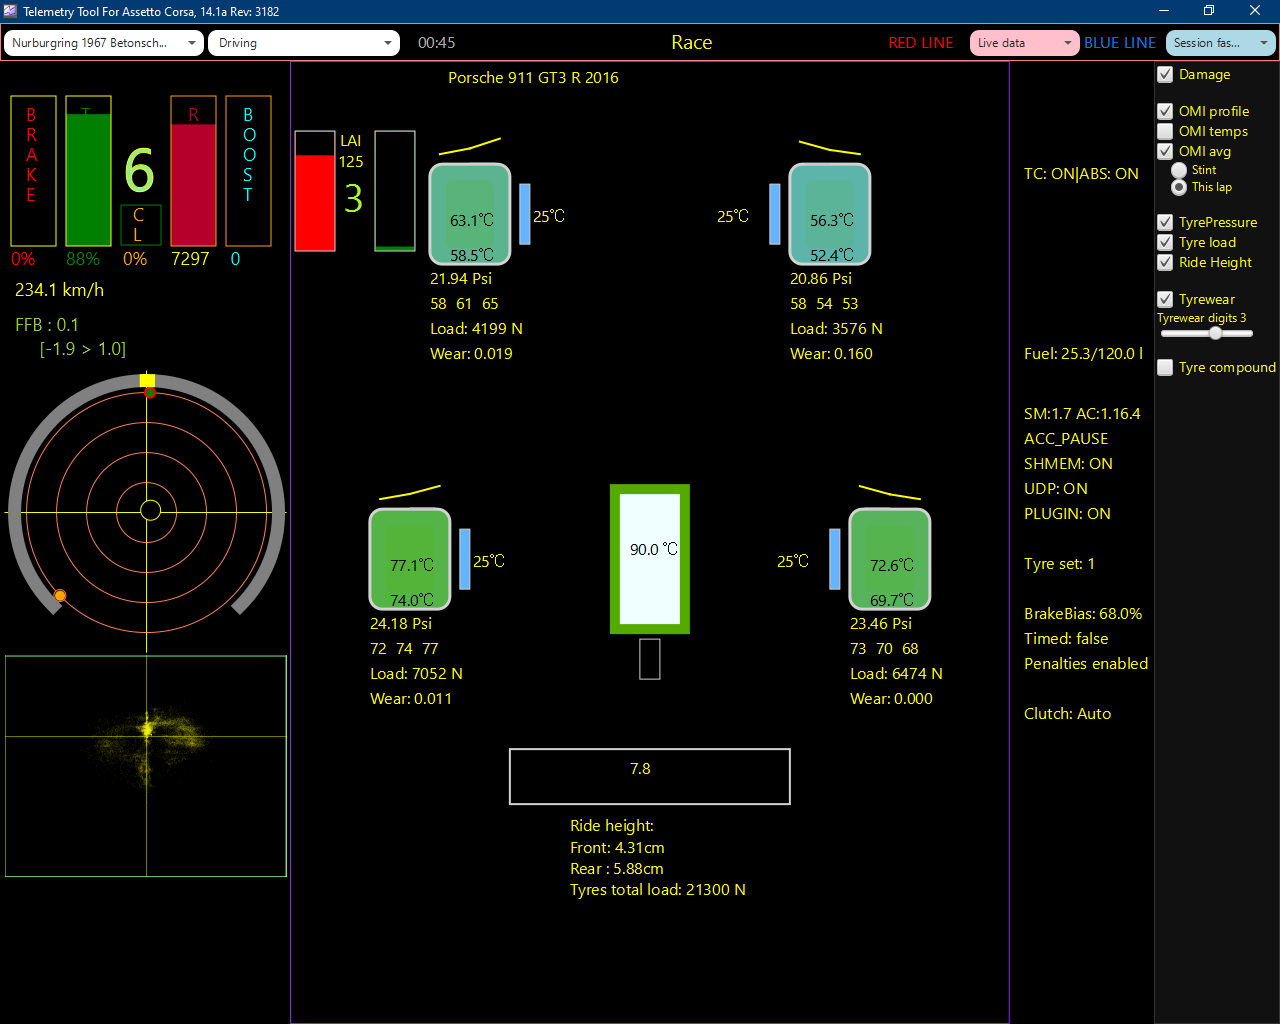
Task: Click the front-left camber line indicator
Action: 470,147
